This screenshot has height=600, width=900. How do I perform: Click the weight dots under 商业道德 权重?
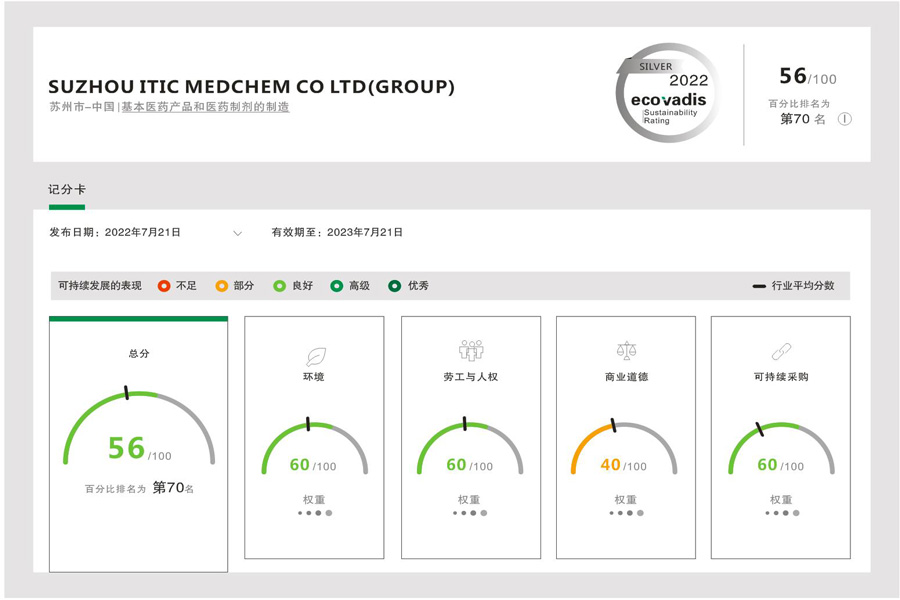click(x=626, y=513)
